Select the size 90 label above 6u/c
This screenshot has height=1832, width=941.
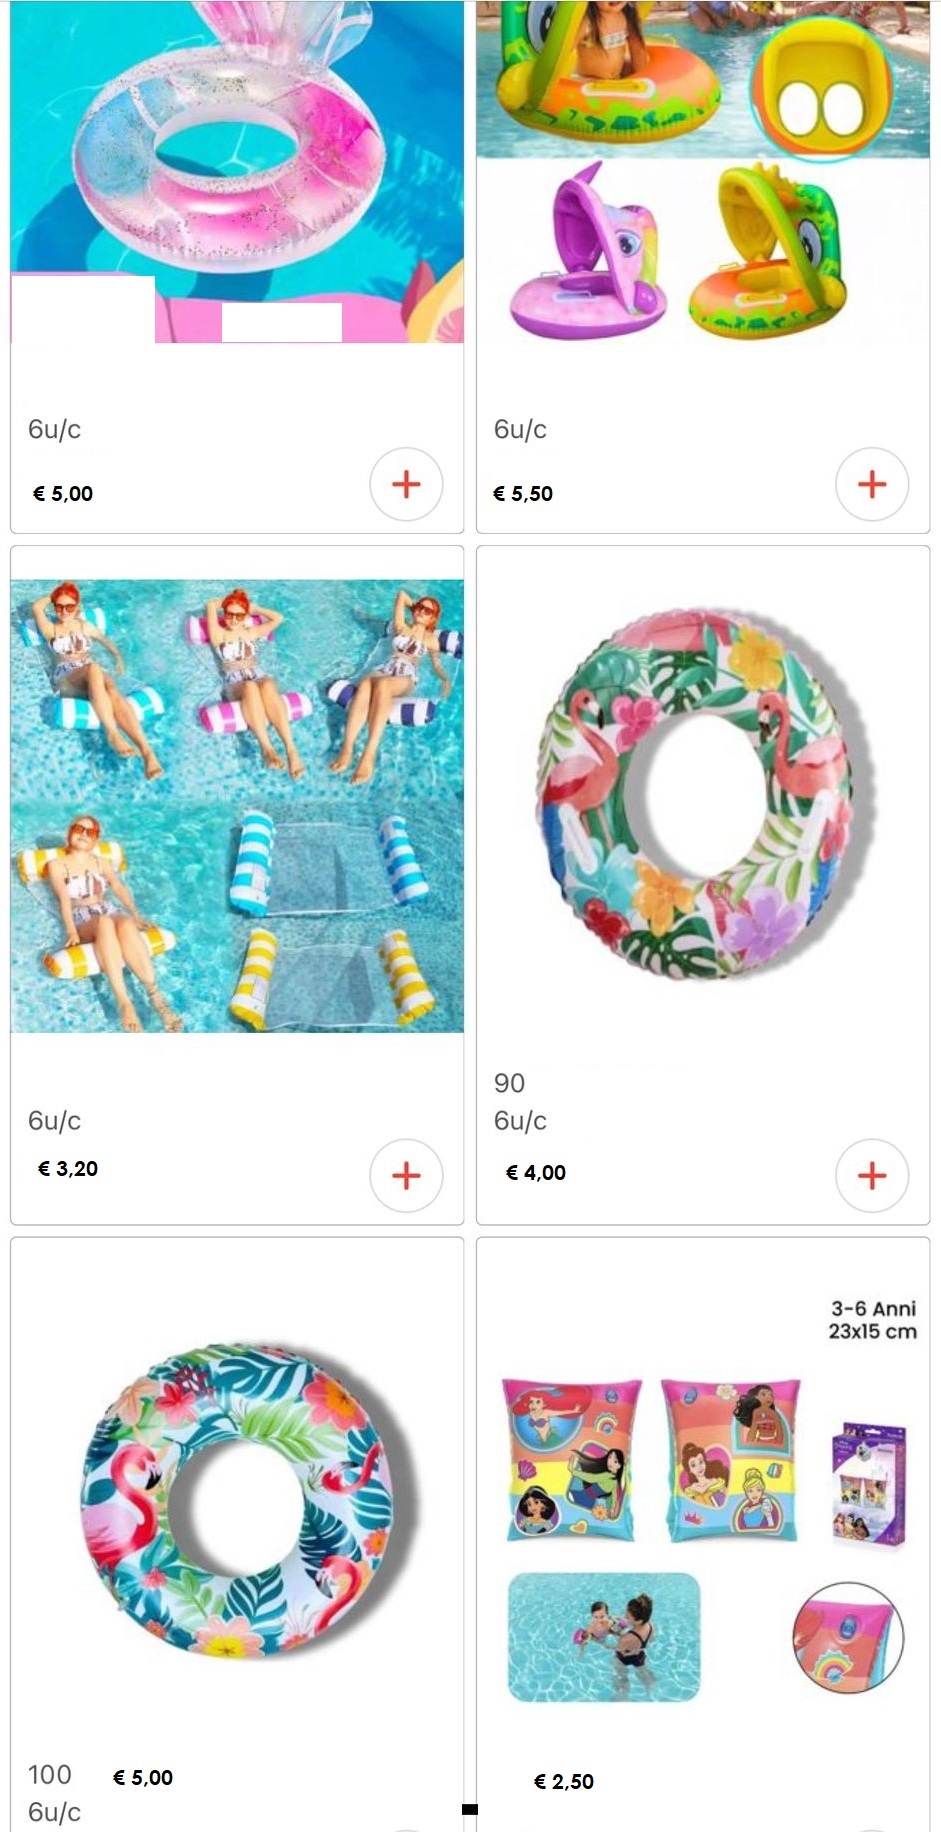pyautogui.click(x=509, y=1083)
